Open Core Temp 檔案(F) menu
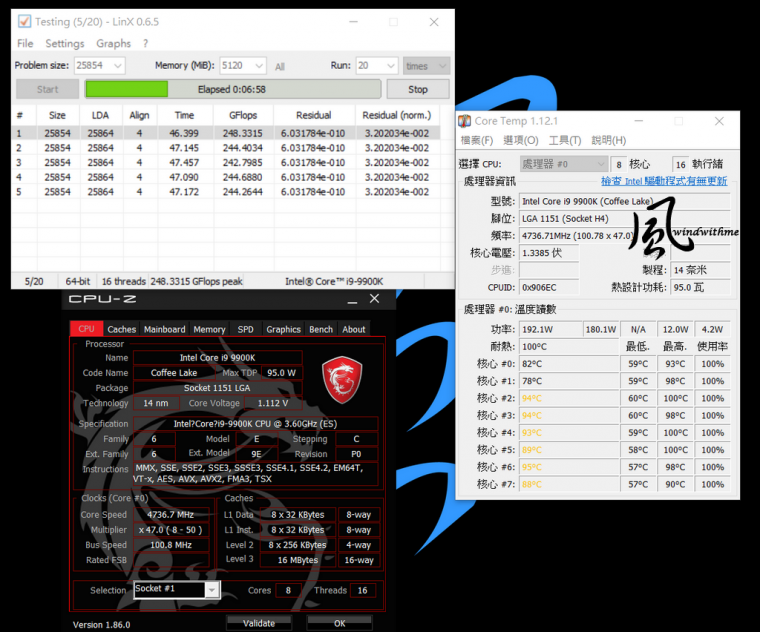The height and width of the screenshot is (632, 760). click(476, 140)
